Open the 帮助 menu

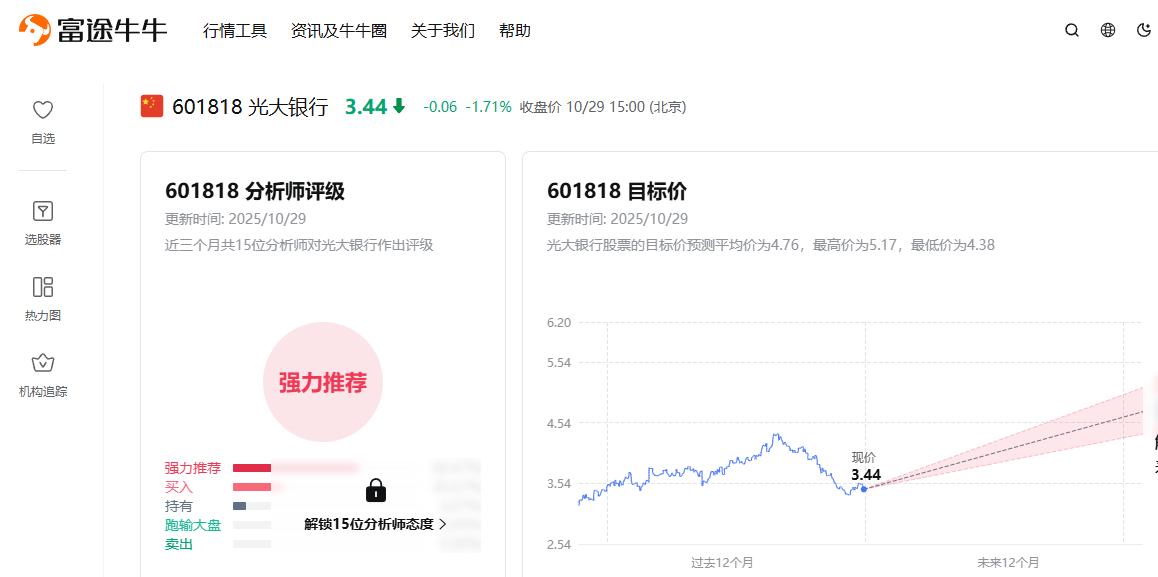(x=515, y=31)
